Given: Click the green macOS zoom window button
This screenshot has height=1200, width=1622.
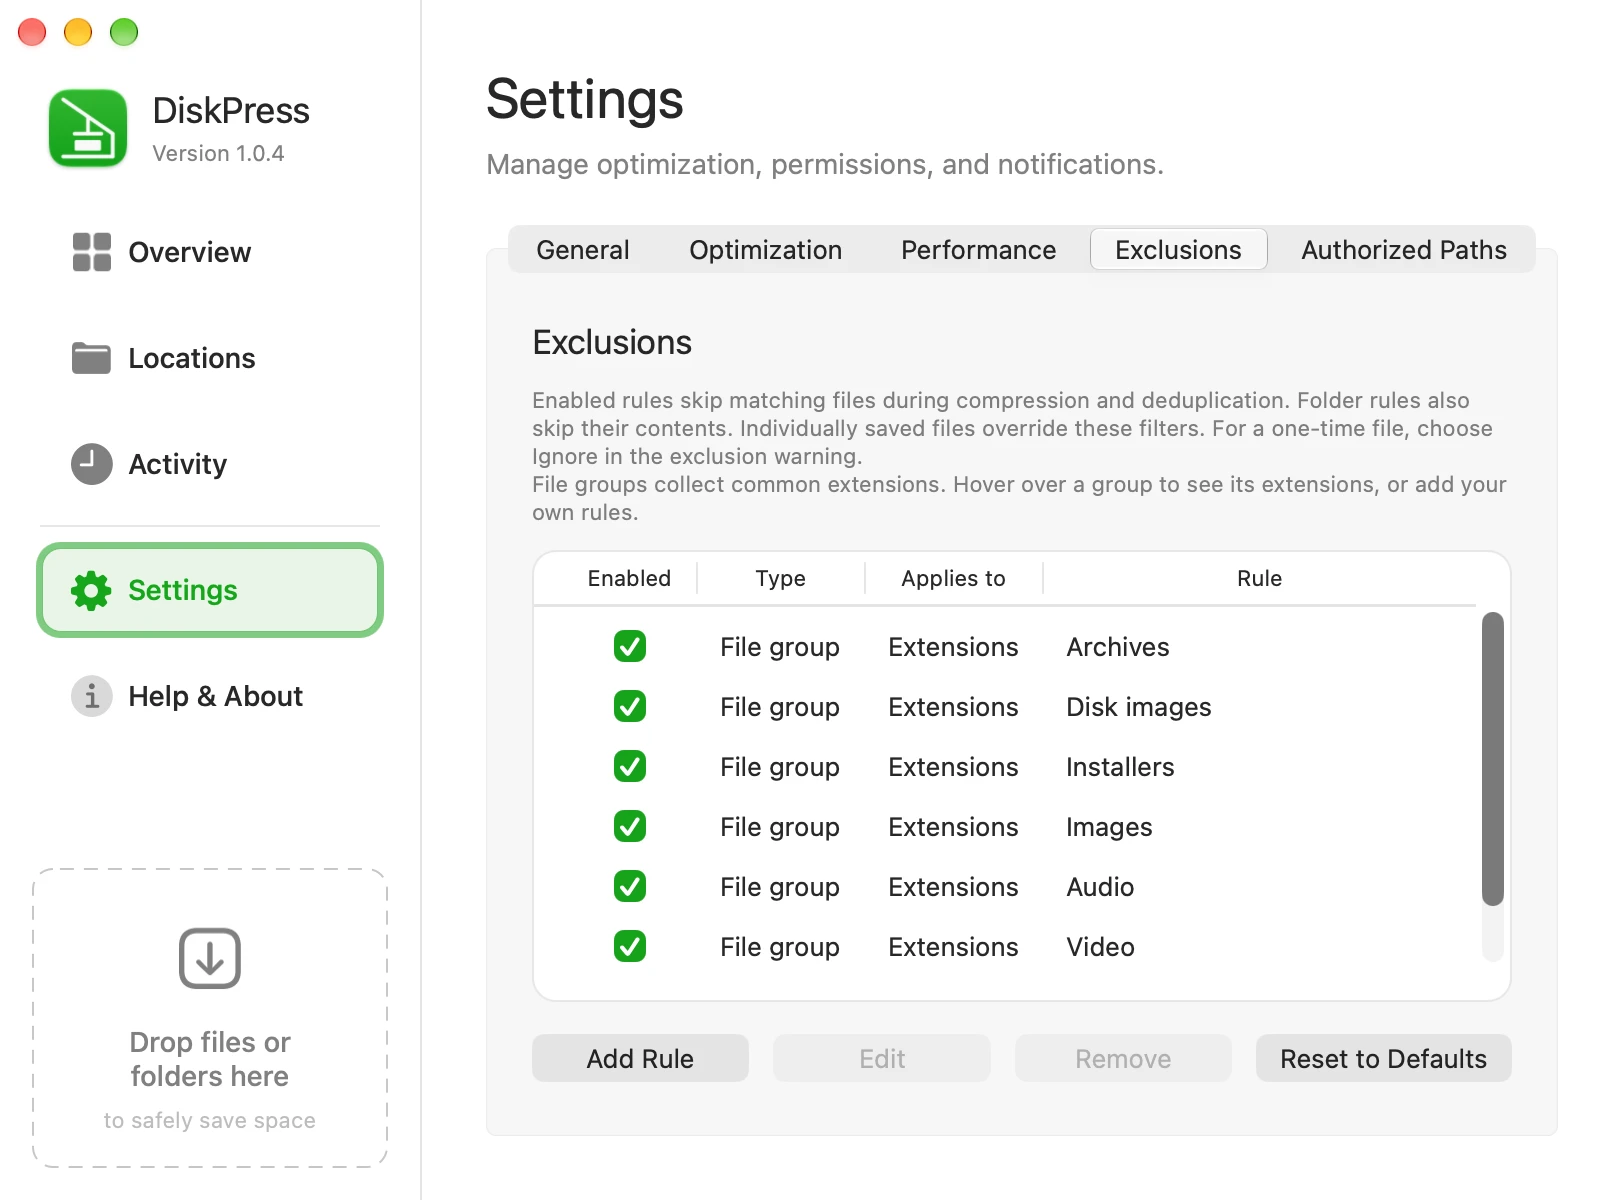Looking at the screenshot, I should [x=124, y=32].
